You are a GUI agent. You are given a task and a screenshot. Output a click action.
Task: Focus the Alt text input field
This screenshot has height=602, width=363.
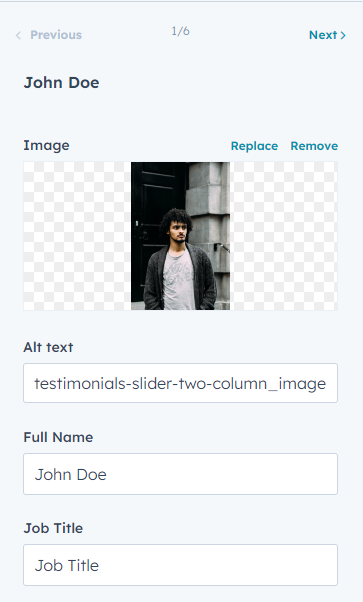pyautogui.click(x=181, y=383)
